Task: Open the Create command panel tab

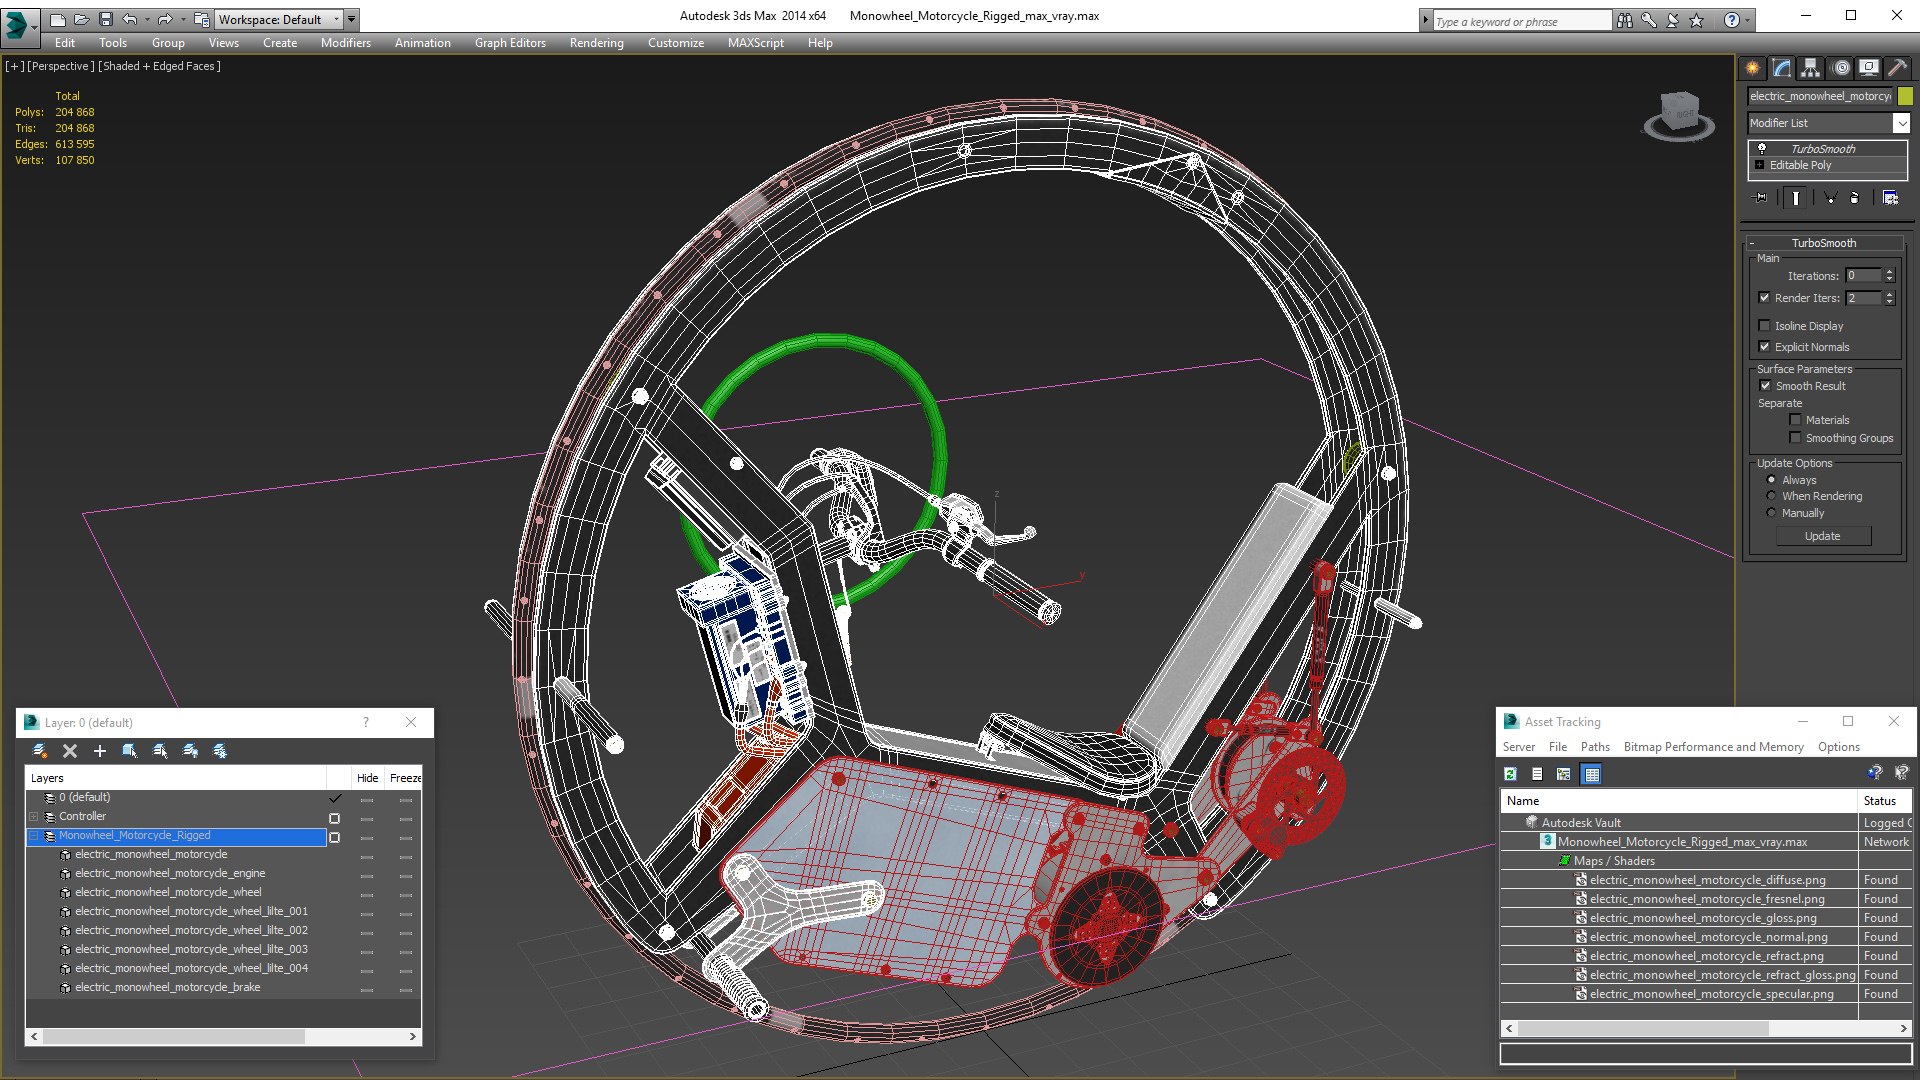Action: coord(1752,68)
